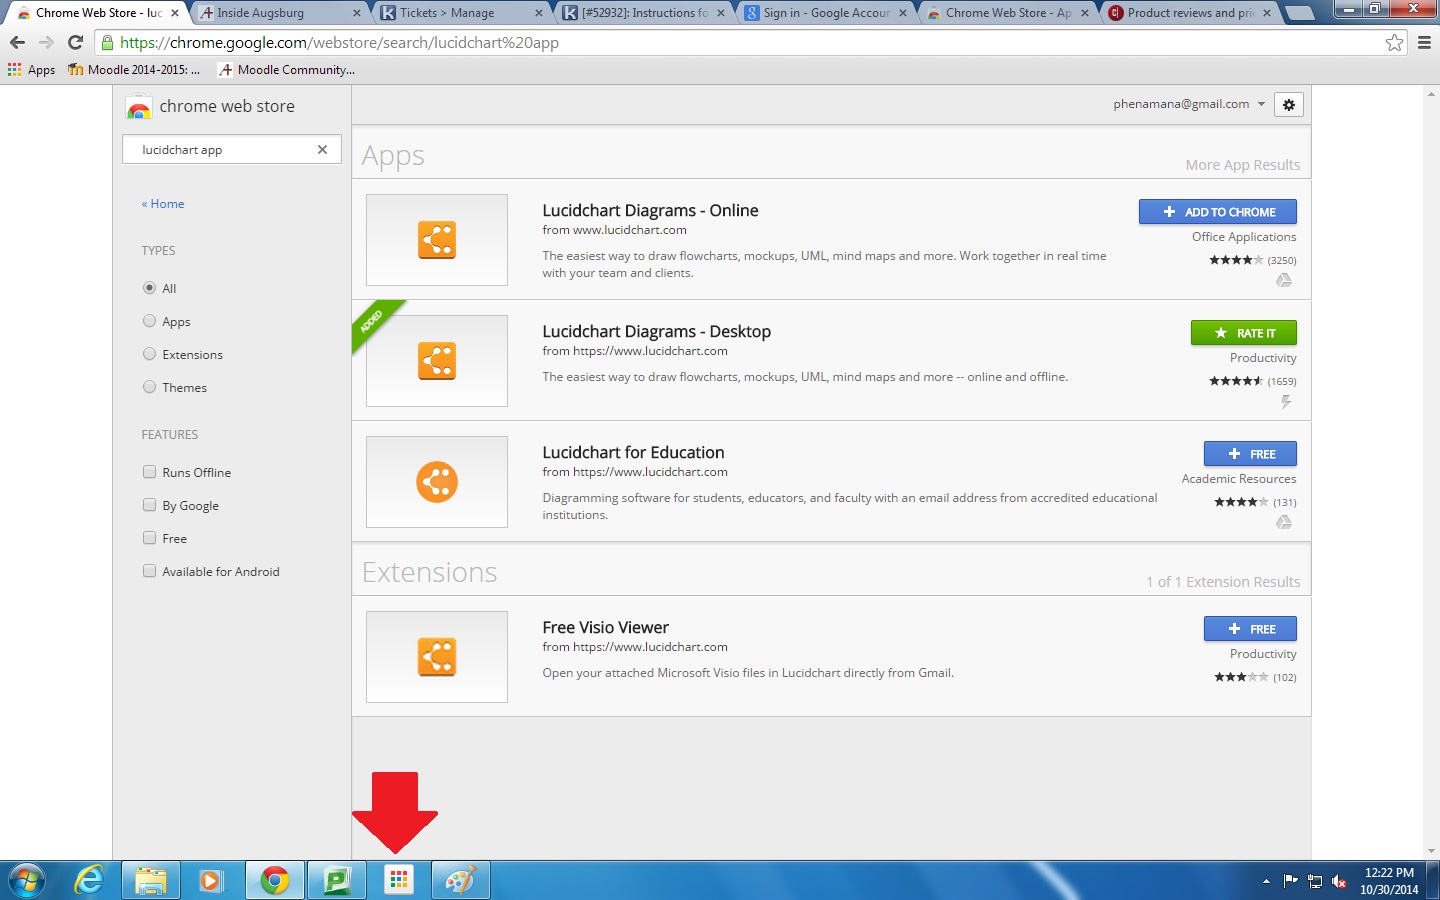Viewport: 1440px width, 900px height.
Task: Clear the lucidchart app search box
Action: pos(322,149)
